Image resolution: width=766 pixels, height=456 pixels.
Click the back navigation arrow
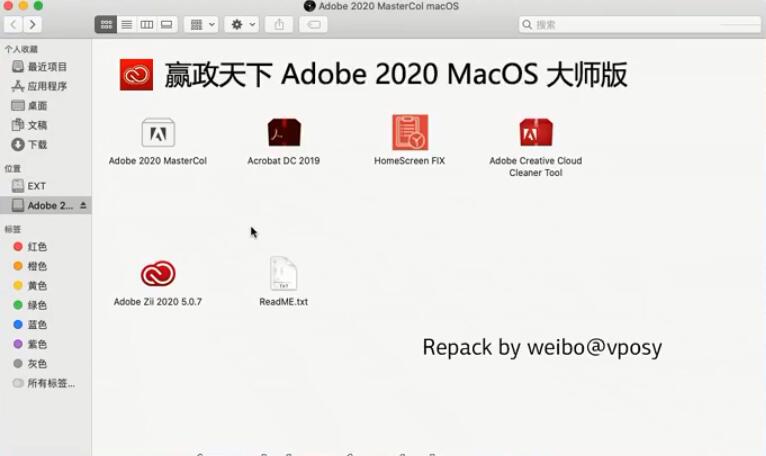pyautogui.click(x=13, y=24)
